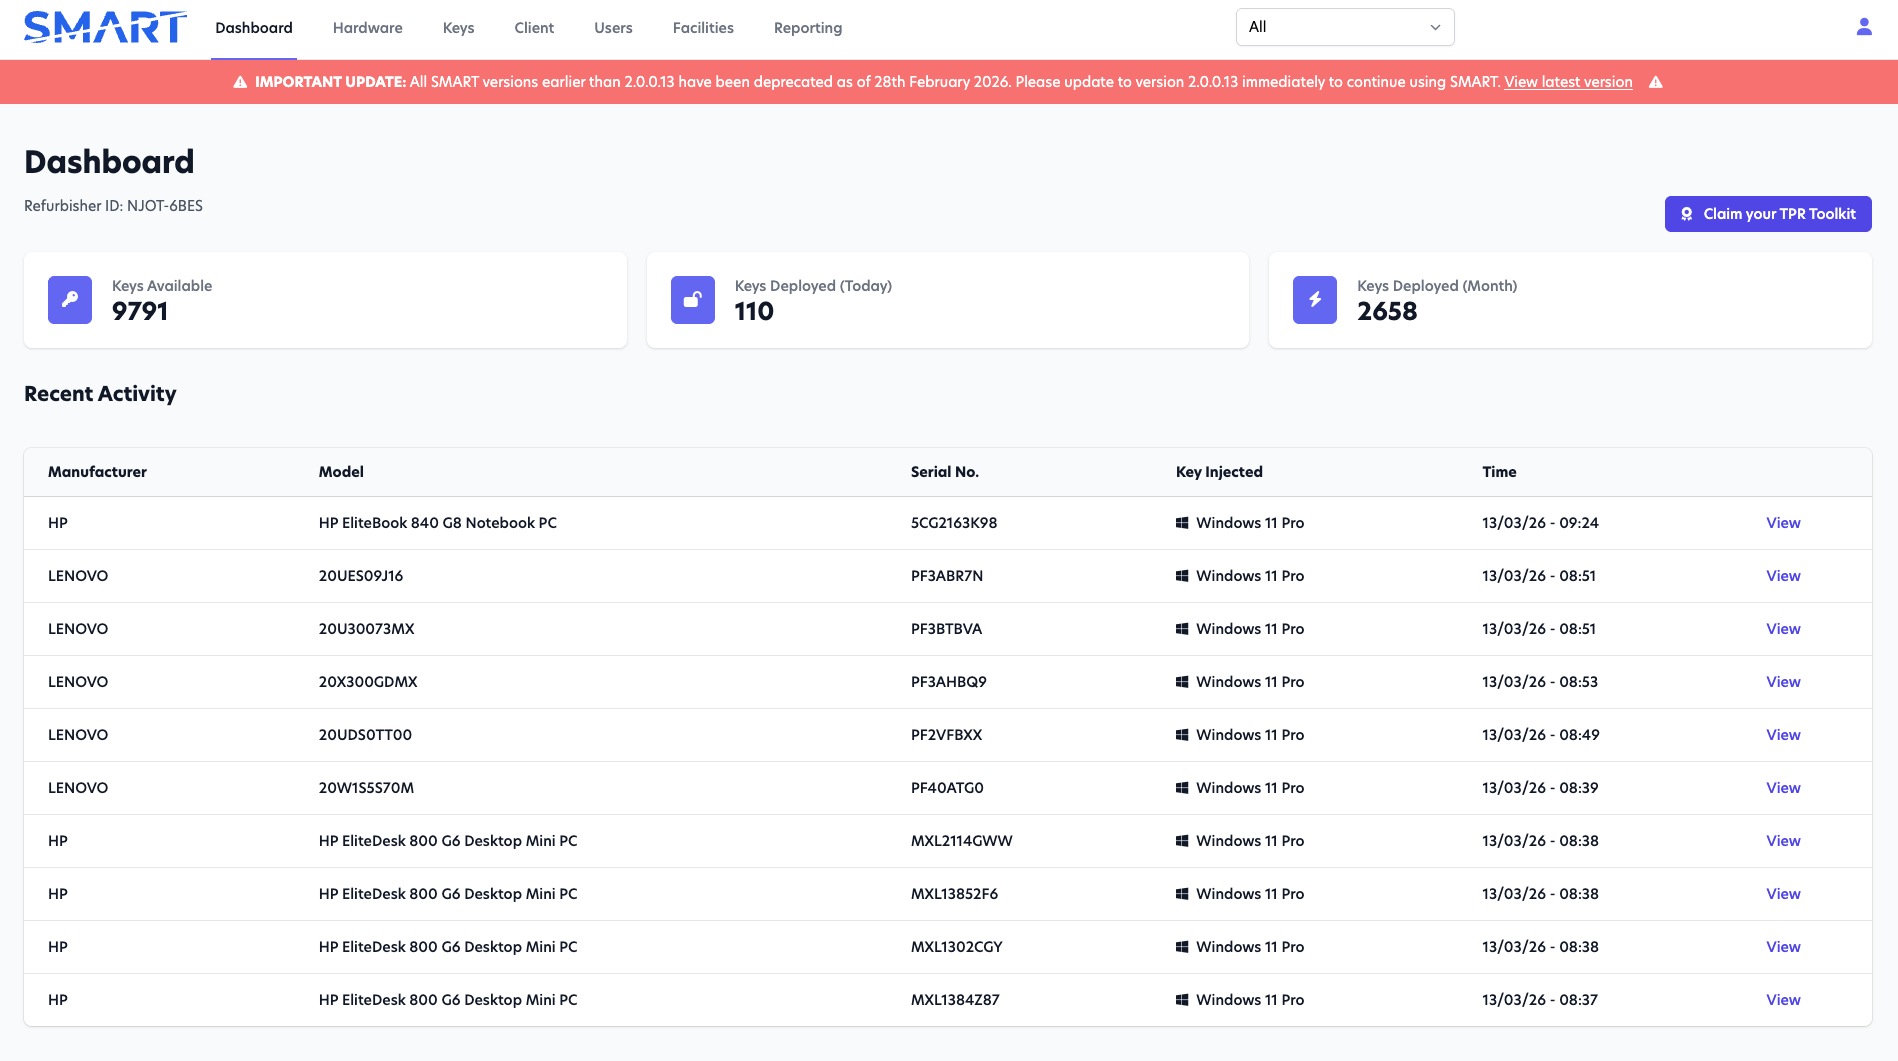Click View for serial MXL1384Z87
Image resolution: width=1898 pixels, height=1061 pixels.
pyautogui.click(x=1782, y=999)
